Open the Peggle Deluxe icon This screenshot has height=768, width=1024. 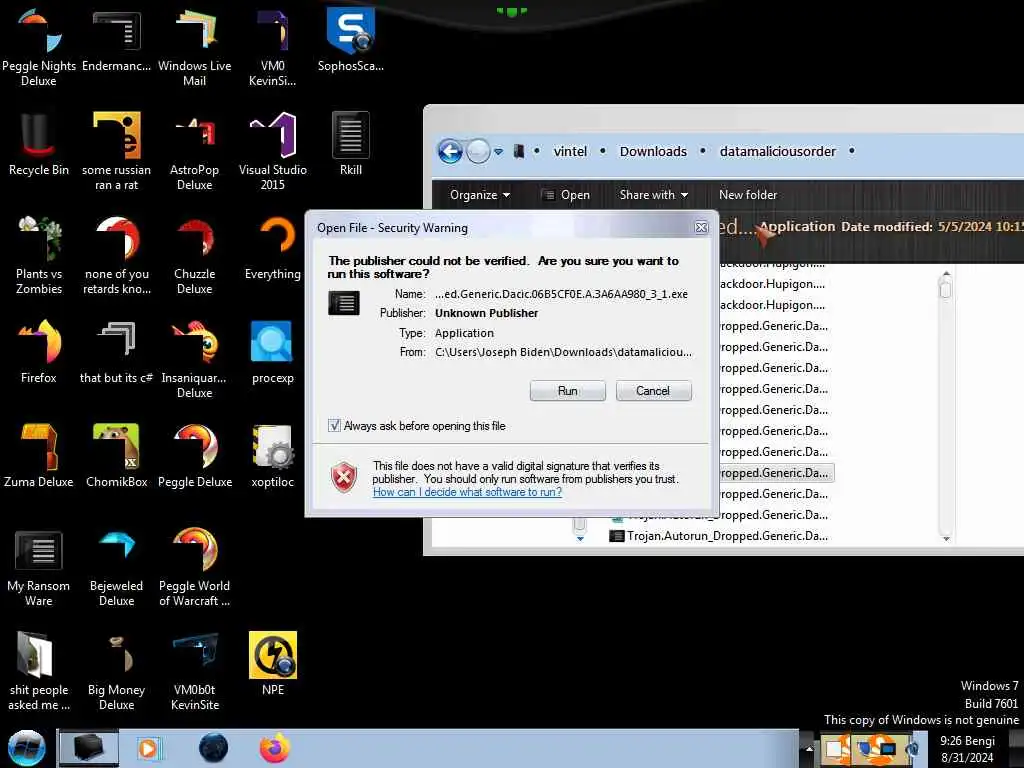tap(195, 456)
